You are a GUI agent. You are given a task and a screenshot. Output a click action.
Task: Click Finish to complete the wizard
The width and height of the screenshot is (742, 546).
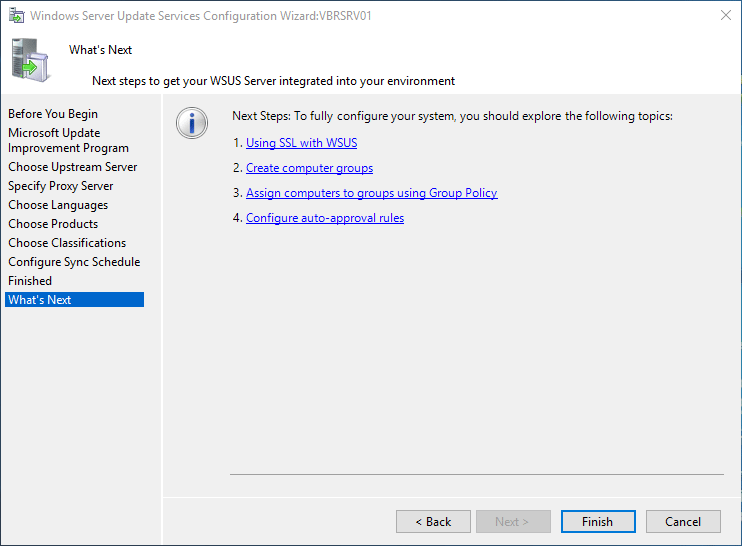[x=597, y=521]
